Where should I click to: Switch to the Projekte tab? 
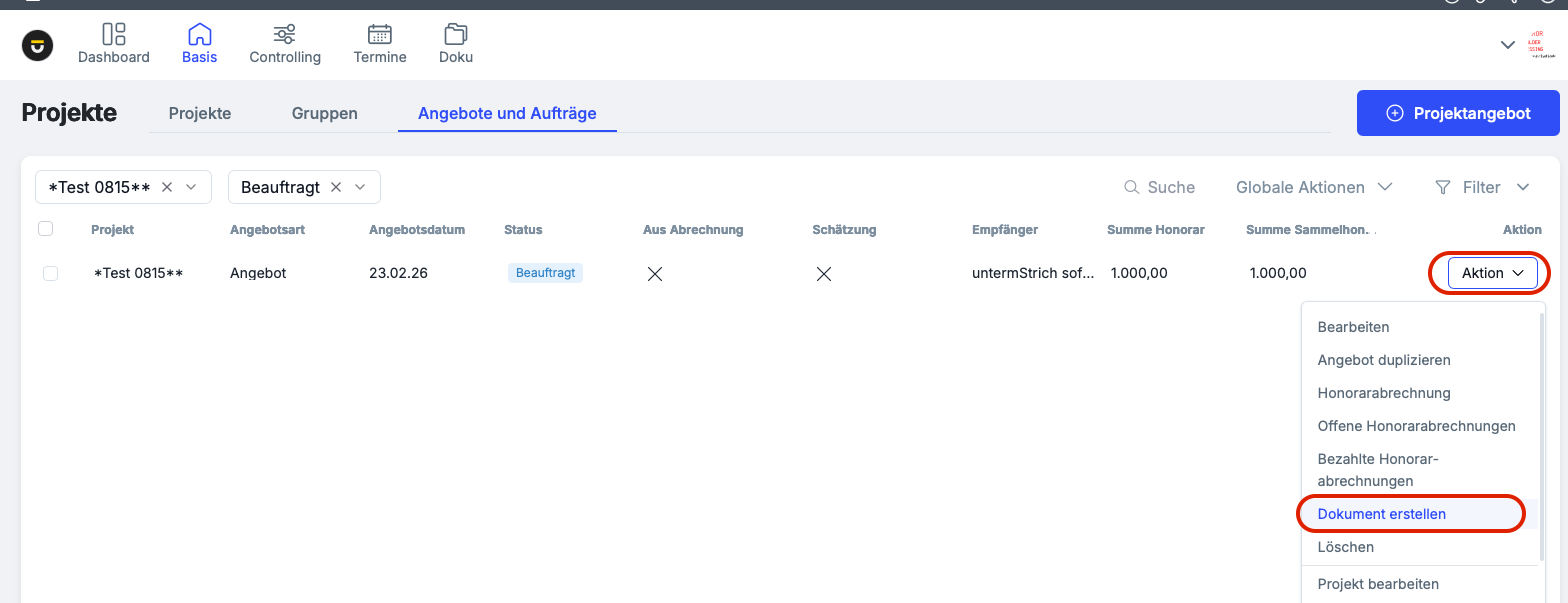pyautogui.click(x=200, y=113)
